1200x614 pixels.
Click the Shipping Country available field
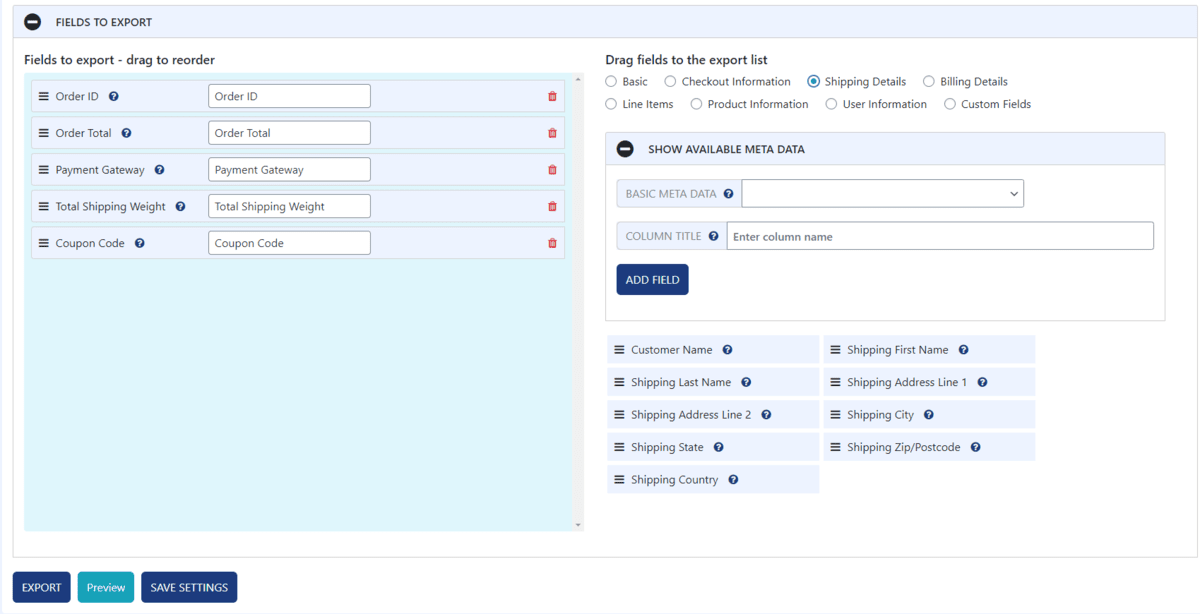tap(713, 479)
